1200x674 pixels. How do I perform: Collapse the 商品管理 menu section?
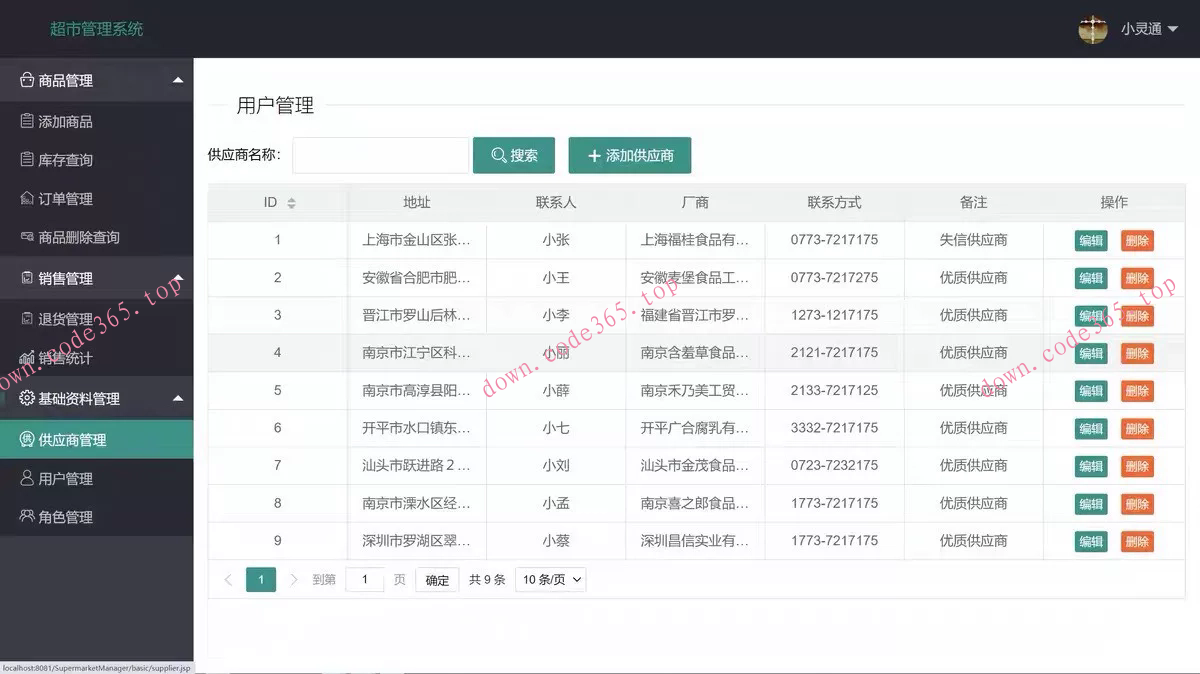(97, 80)
